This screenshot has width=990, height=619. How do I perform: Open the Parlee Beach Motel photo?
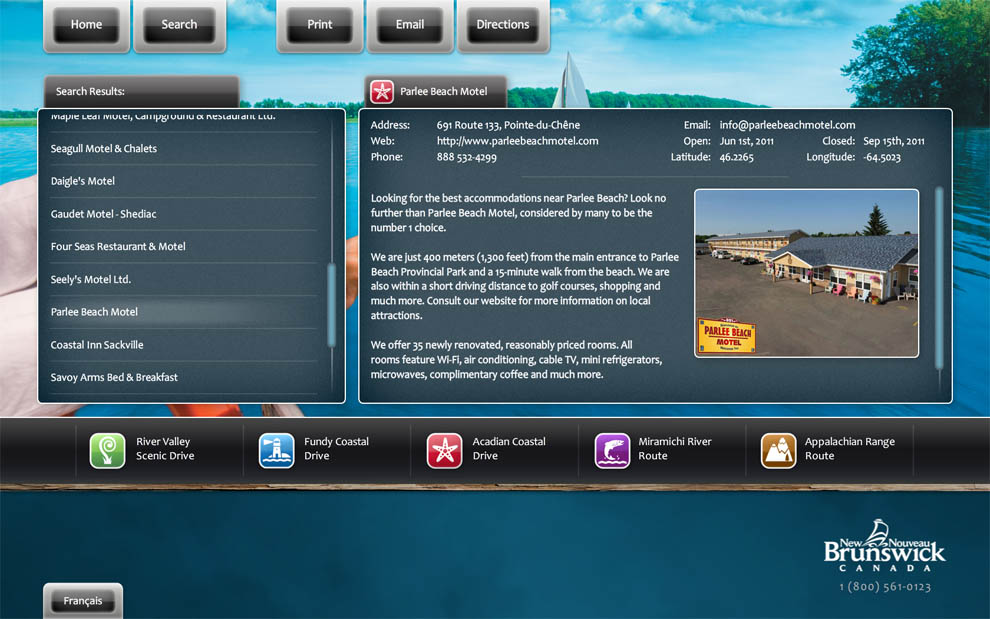807,273
